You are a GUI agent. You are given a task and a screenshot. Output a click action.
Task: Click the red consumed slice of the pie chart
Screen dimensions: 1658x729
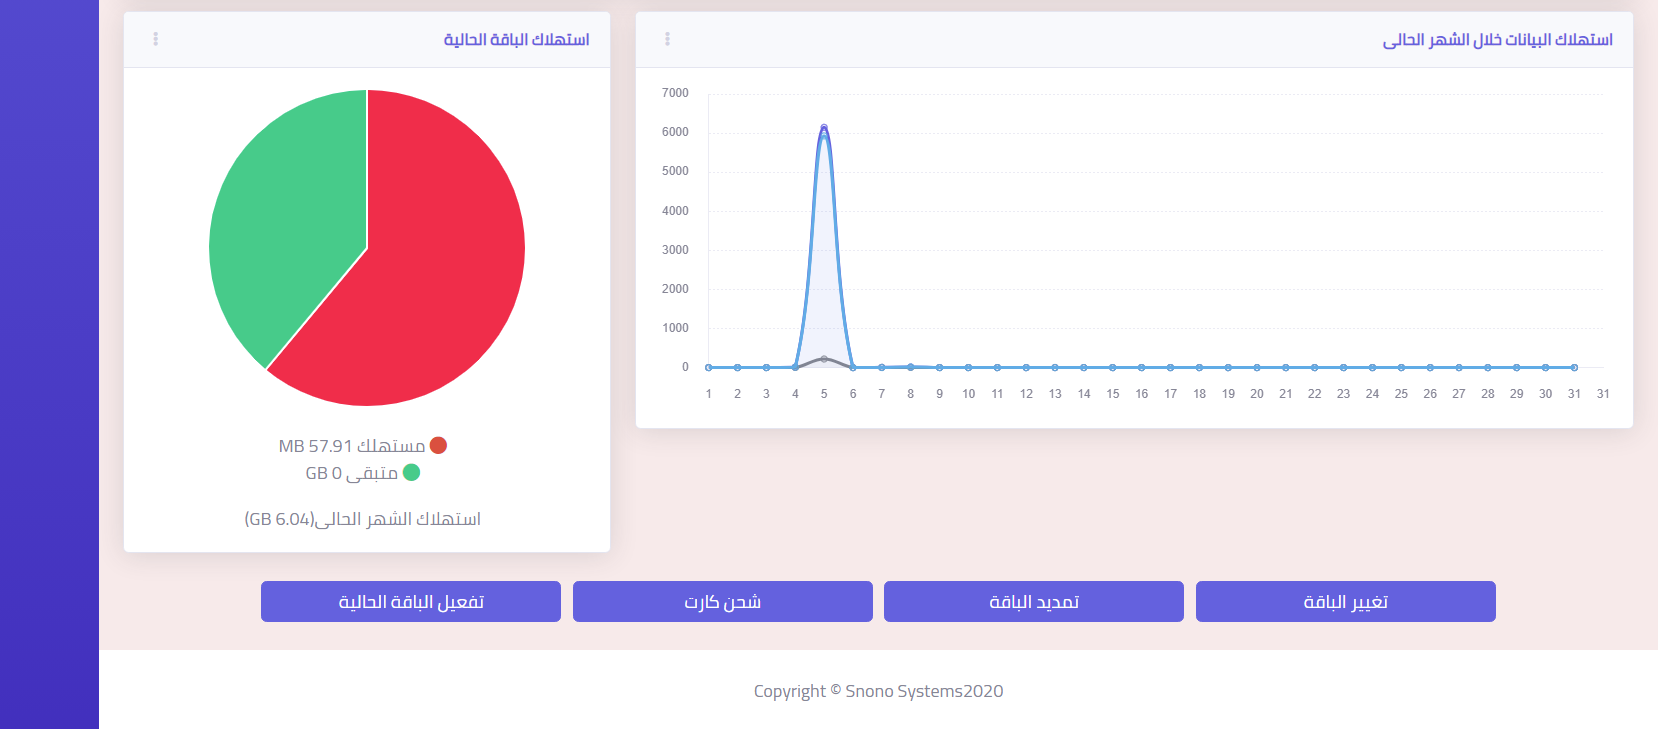(x=430, y=260)
